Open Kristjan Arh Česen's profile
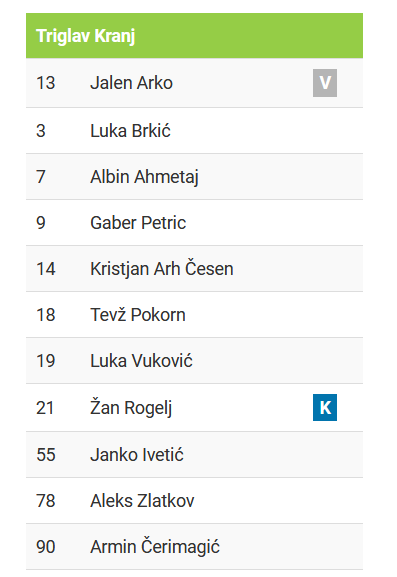The width and height of the screenshot is (397, 577). (x=162, y=269)
